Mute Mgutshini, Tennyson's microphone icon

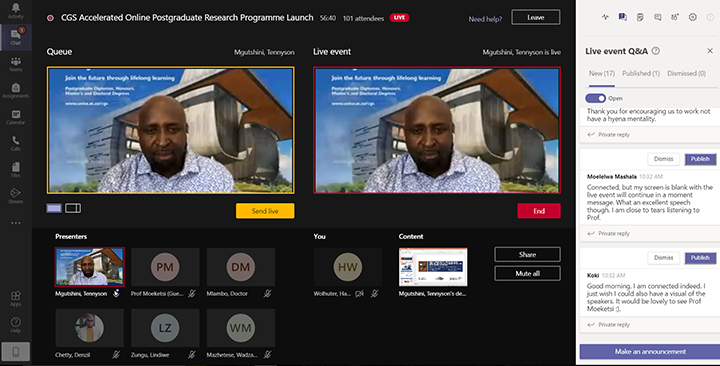point(117,293)
